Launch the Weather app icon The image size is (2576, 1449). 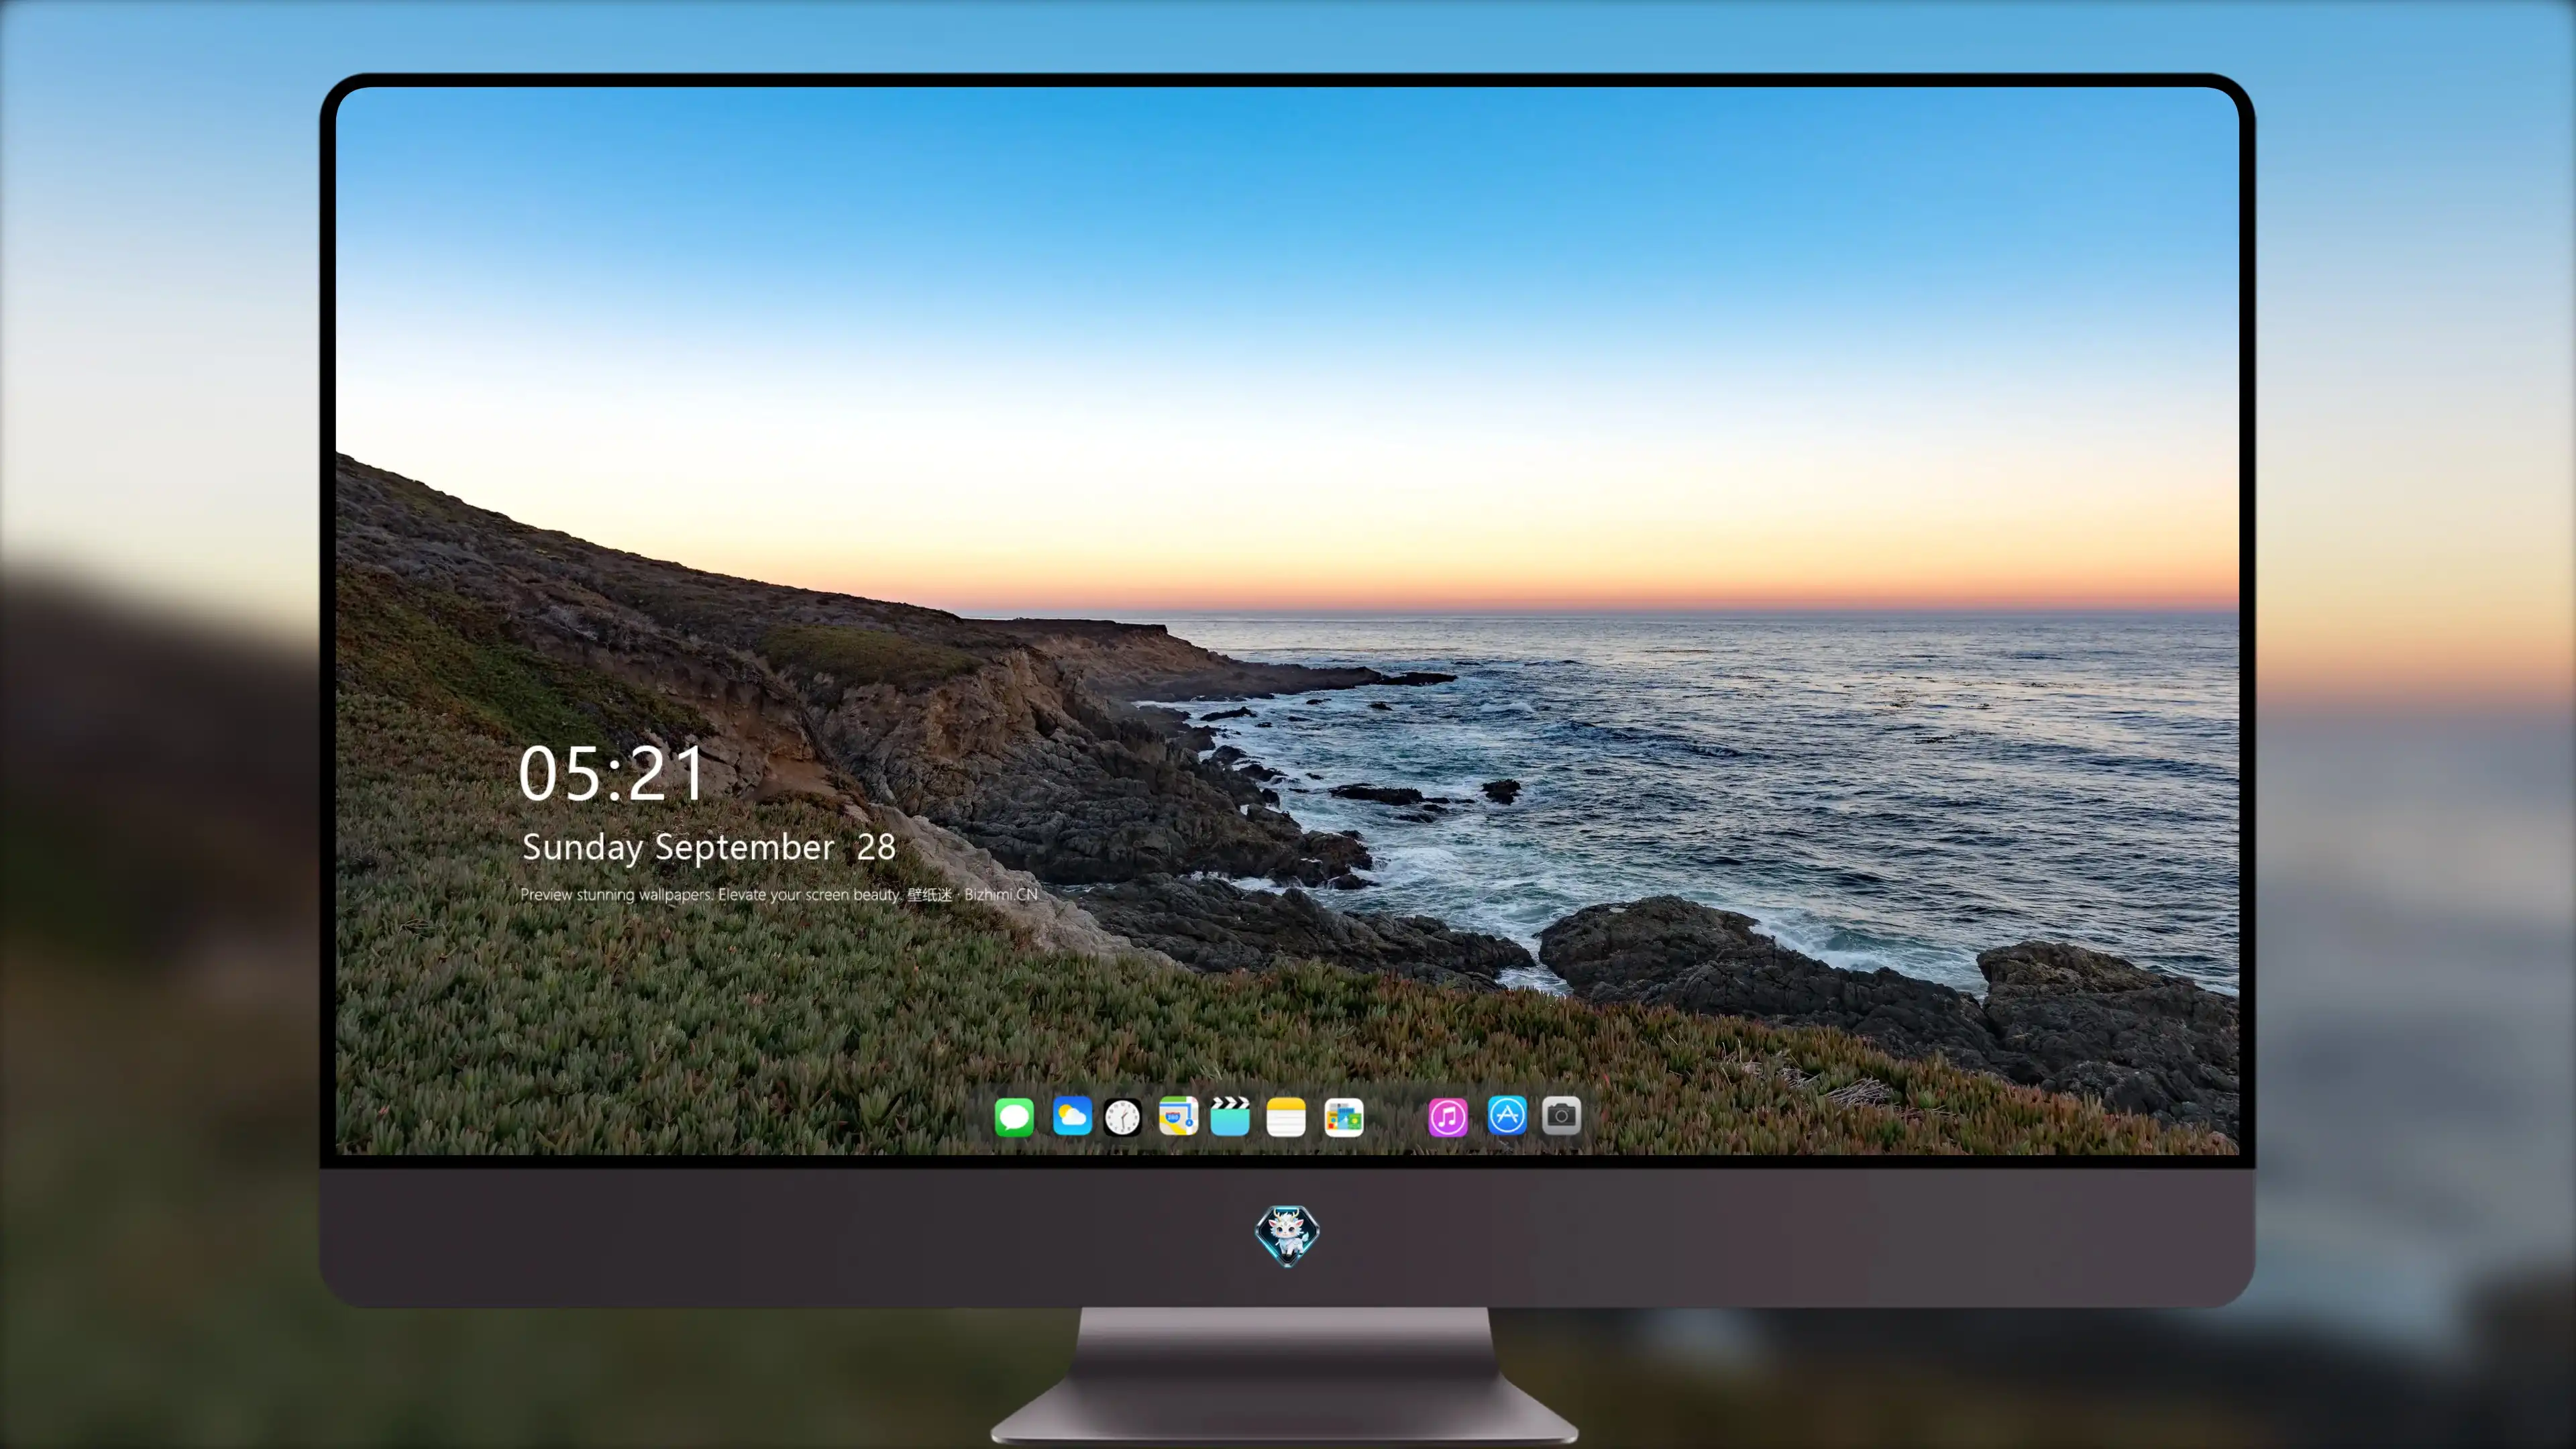pyautogui.click(x=1072, y=1116)
